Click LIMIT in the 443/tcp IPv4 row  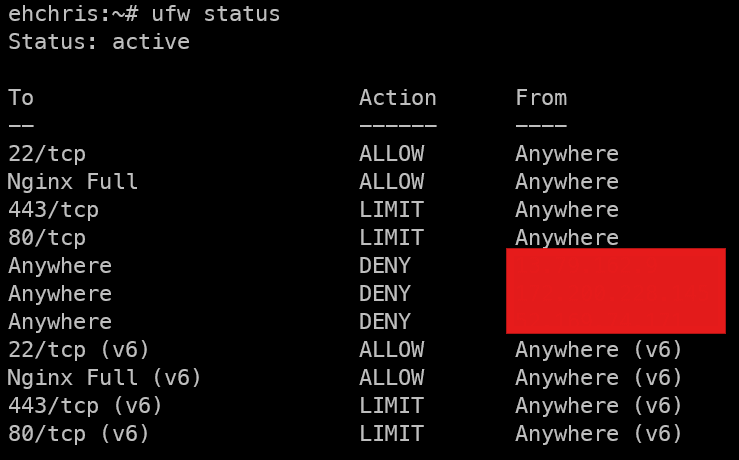tap(391, 210)
